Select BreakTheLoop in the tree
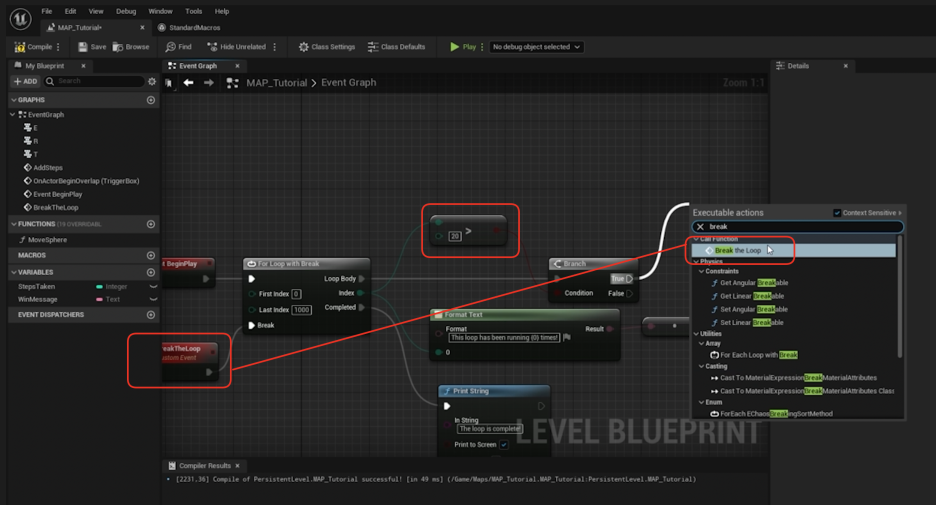Viewport: 936px width, 505px height. pyautogui.click(x=51, y=207)
